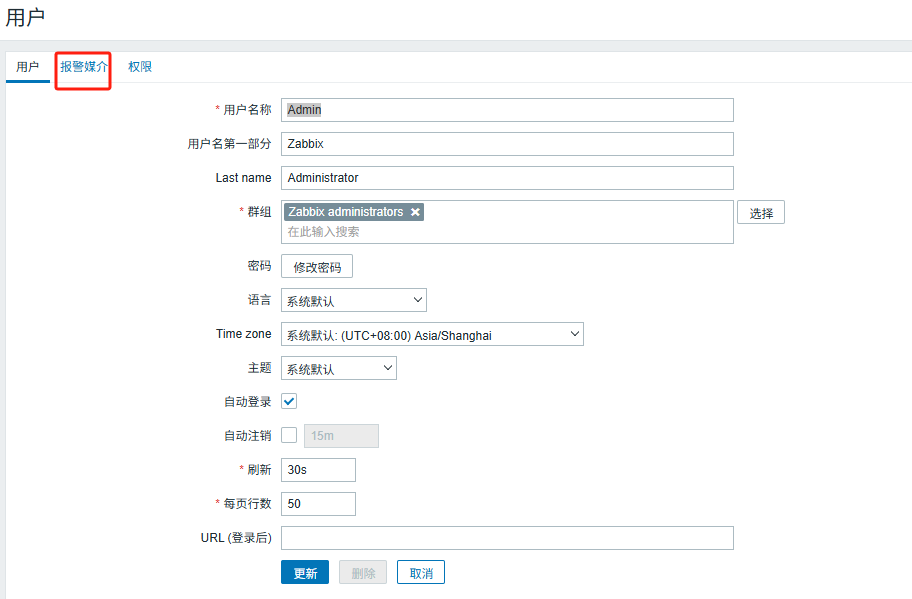Uncheck the 自动登录 checkbox
912x599 pixels.
(x=289, y=401)
